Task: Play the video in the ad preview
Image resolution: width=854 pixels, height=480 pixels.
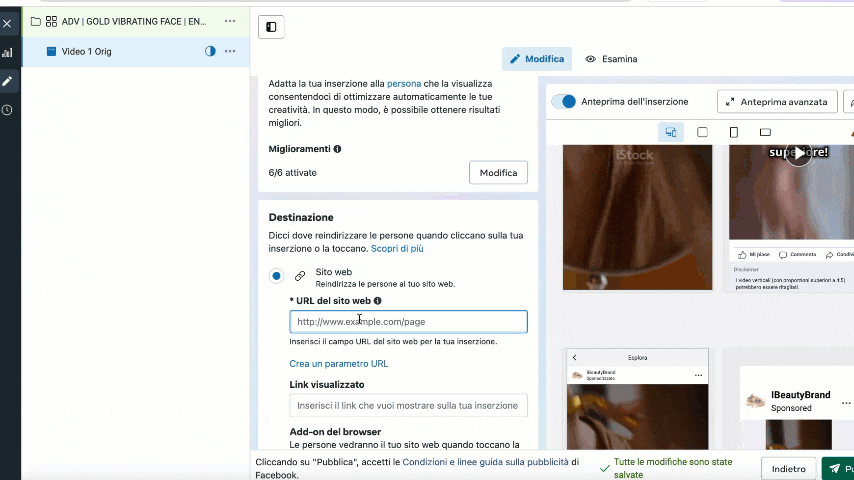Action: (797, 154)
